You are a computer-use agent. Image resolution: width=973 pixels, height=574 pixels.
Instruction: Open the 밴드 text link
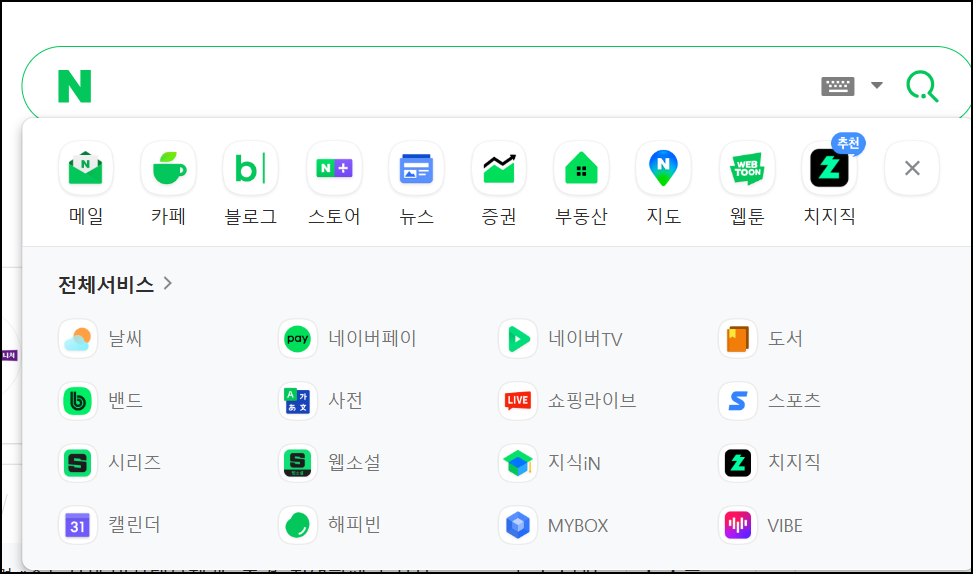tap(125, 400)
